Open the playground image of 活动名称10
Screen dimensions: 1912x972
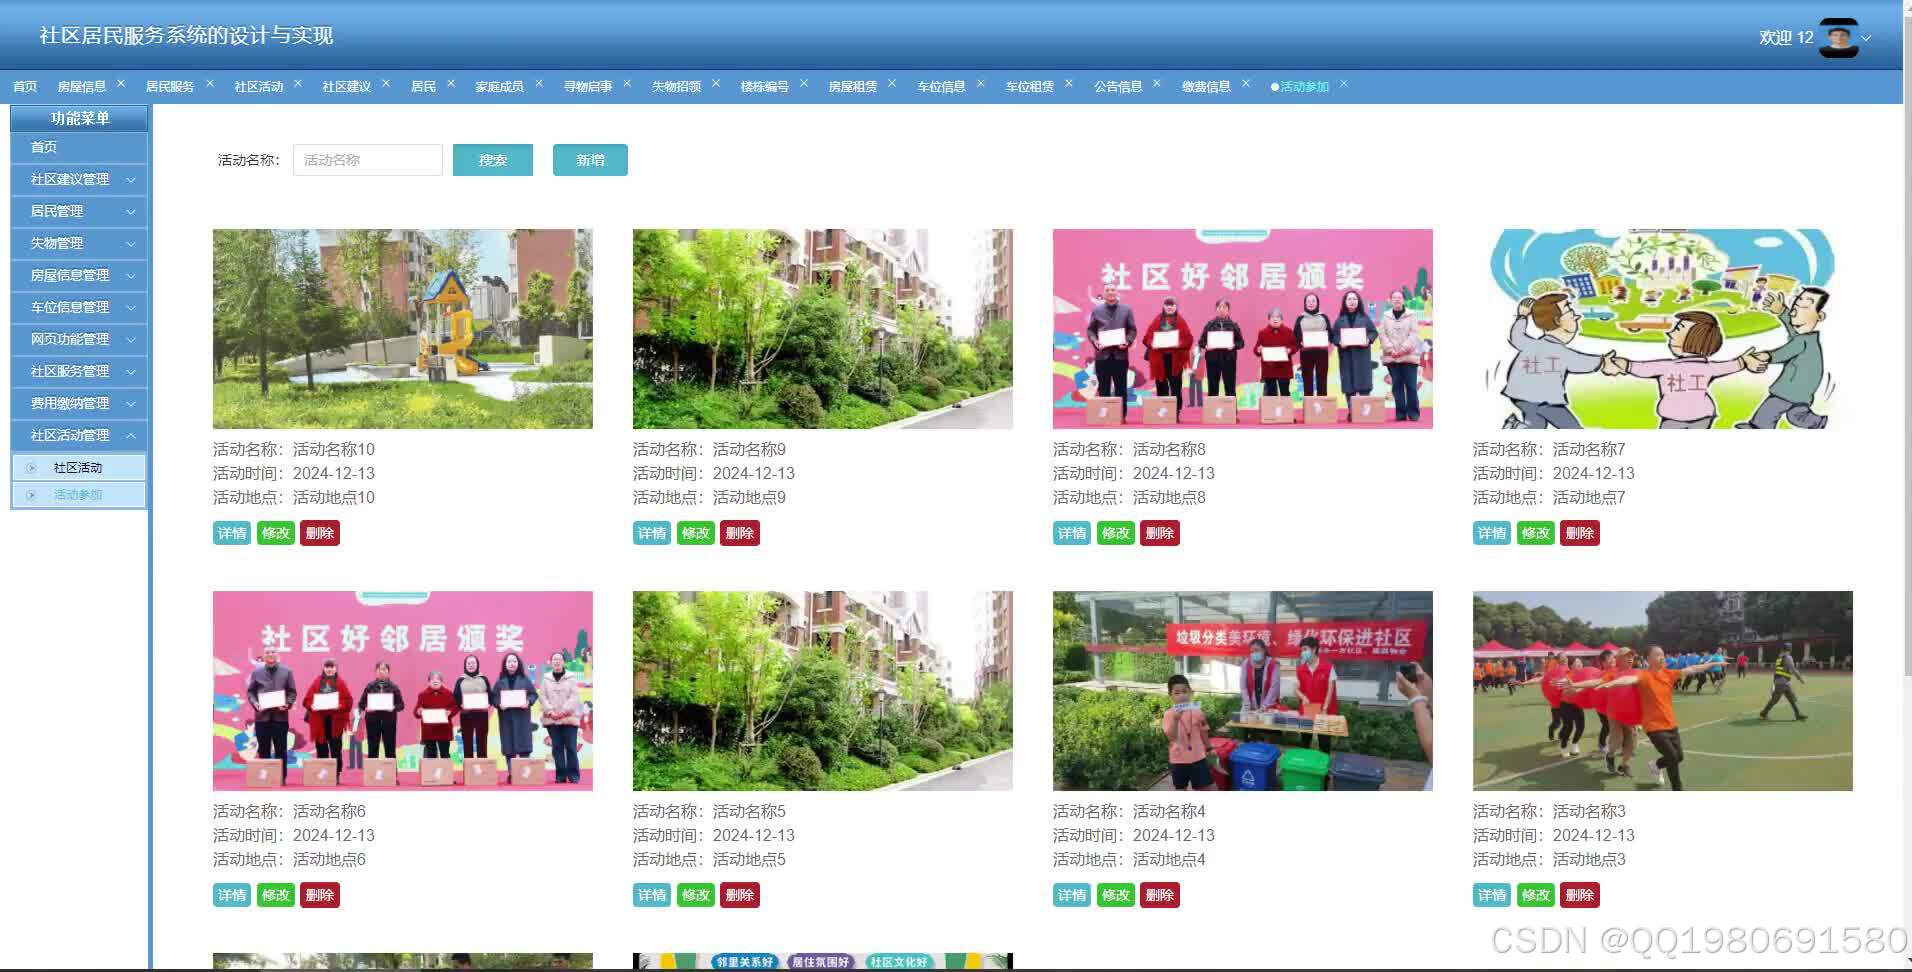403,329
